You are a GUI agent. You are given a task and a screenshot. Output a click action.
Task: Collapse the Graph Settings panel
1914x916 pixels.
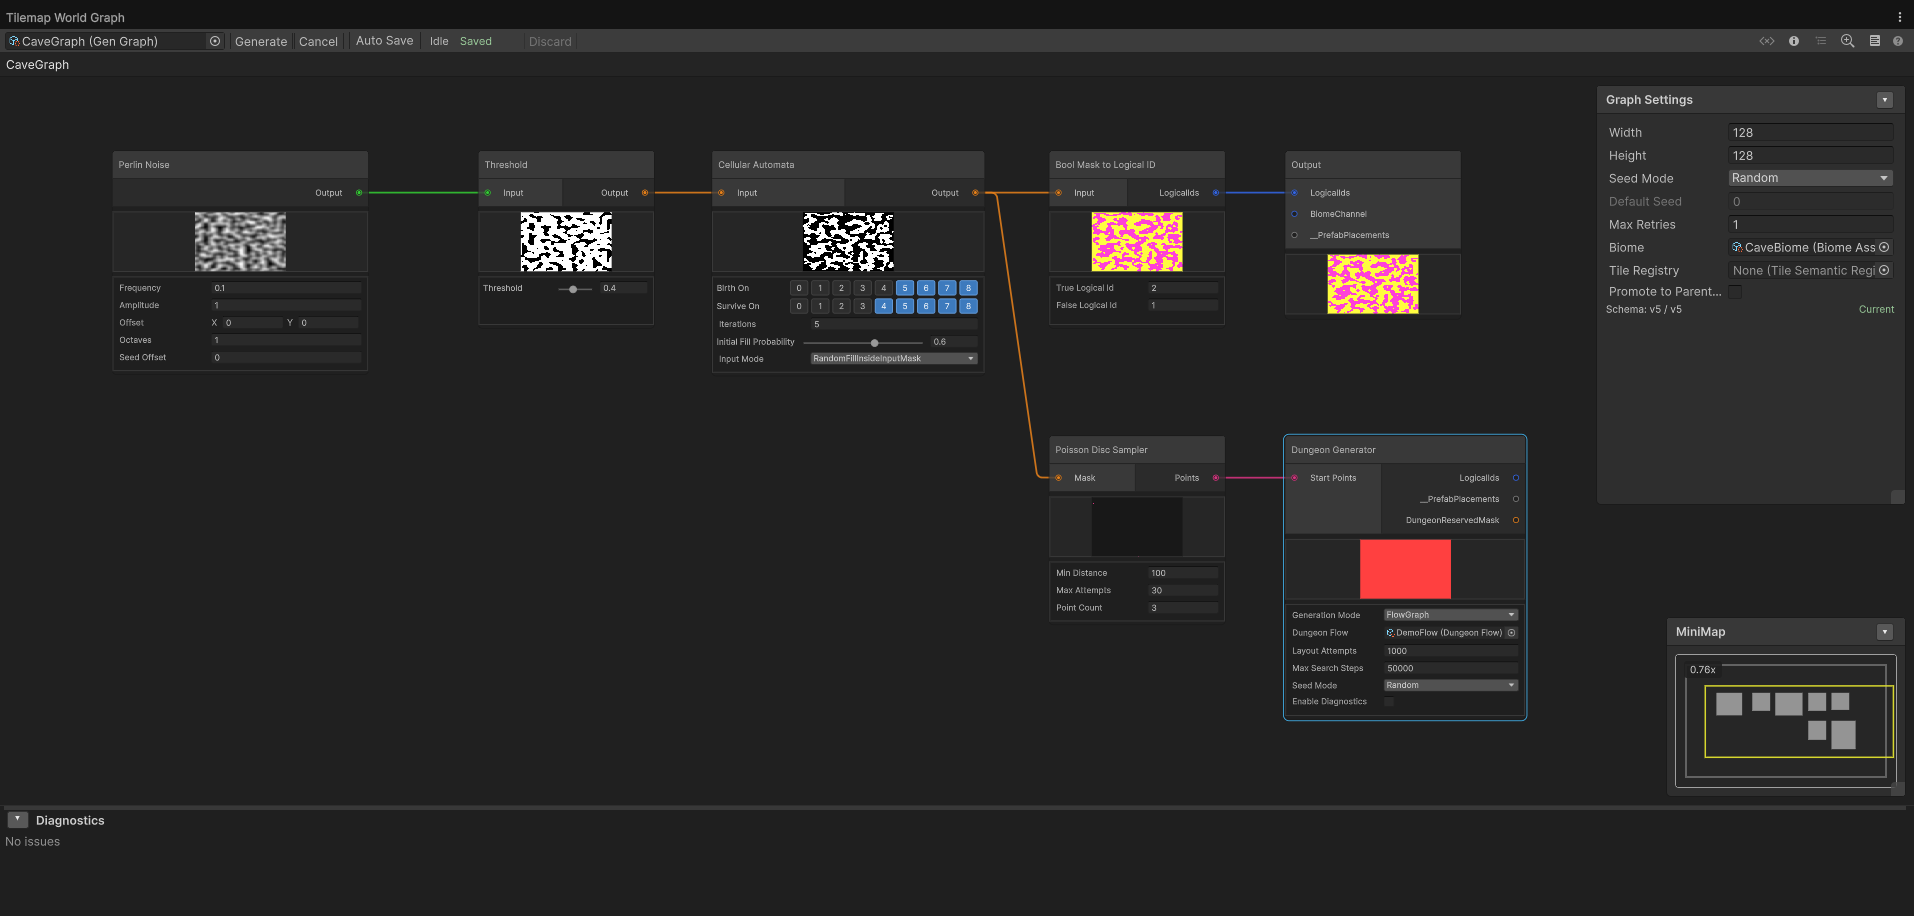click(1885, 100)
